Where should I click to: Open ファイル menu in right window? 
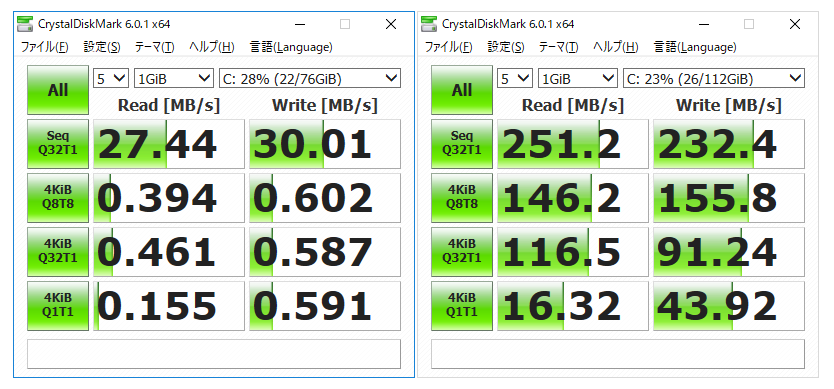[x=448, y=47]
